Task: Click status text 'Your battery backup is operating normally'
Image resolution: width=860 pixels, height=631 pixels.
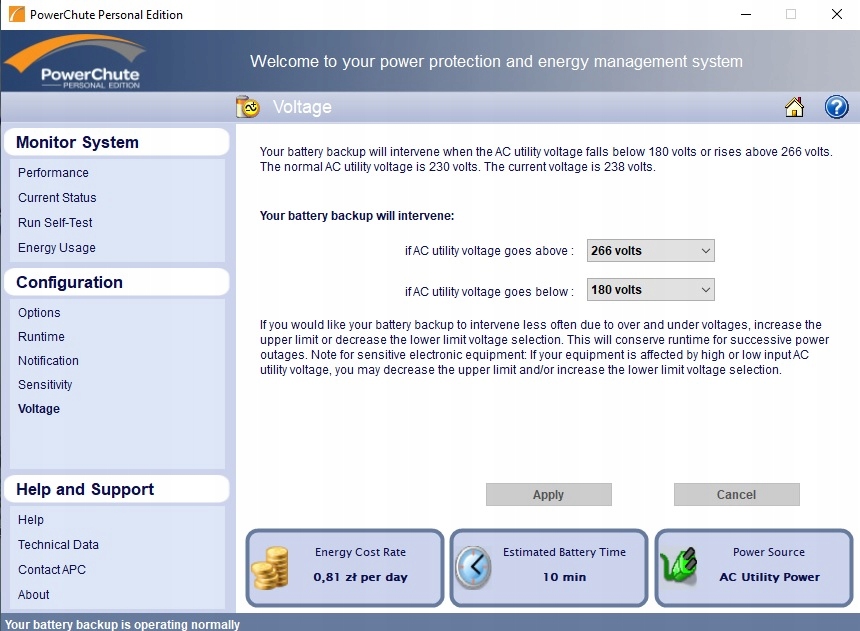Action: pyautogui.click(x=122, y=624)
